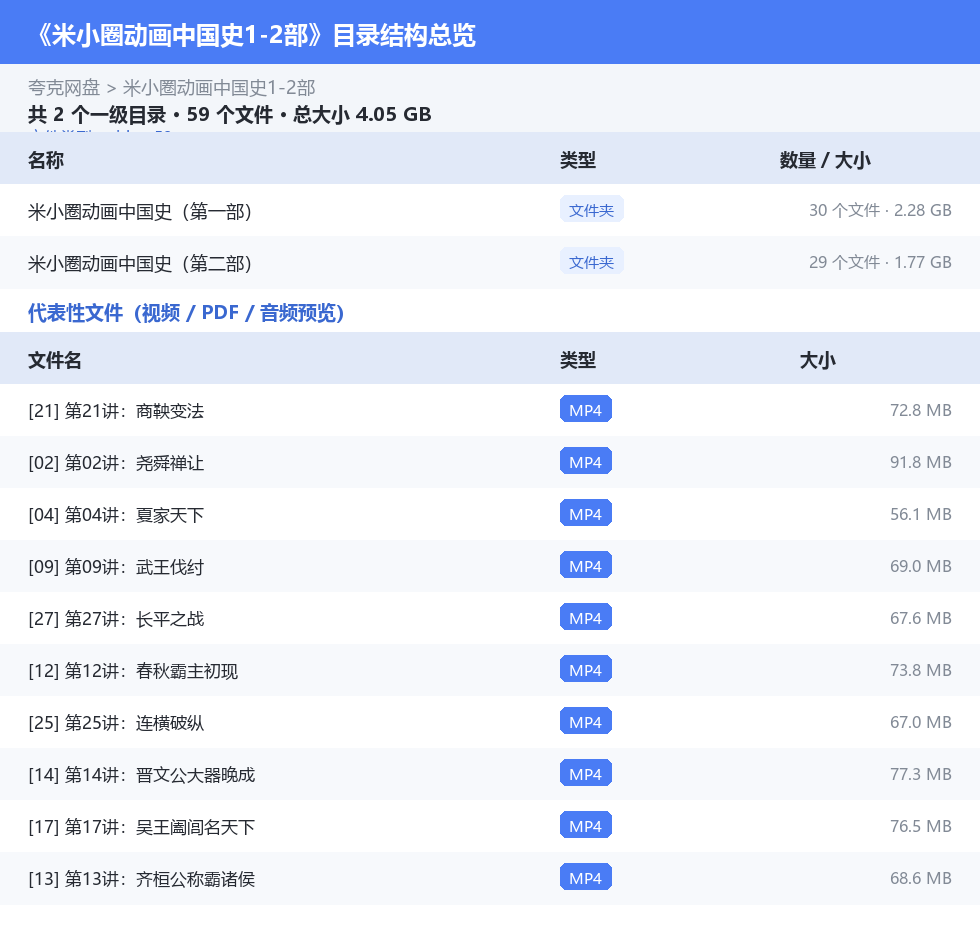The width and height of the screenshot is (980, 936).
Task: Select the 91.8 MB size value
Action: click(x=921, y=462)
